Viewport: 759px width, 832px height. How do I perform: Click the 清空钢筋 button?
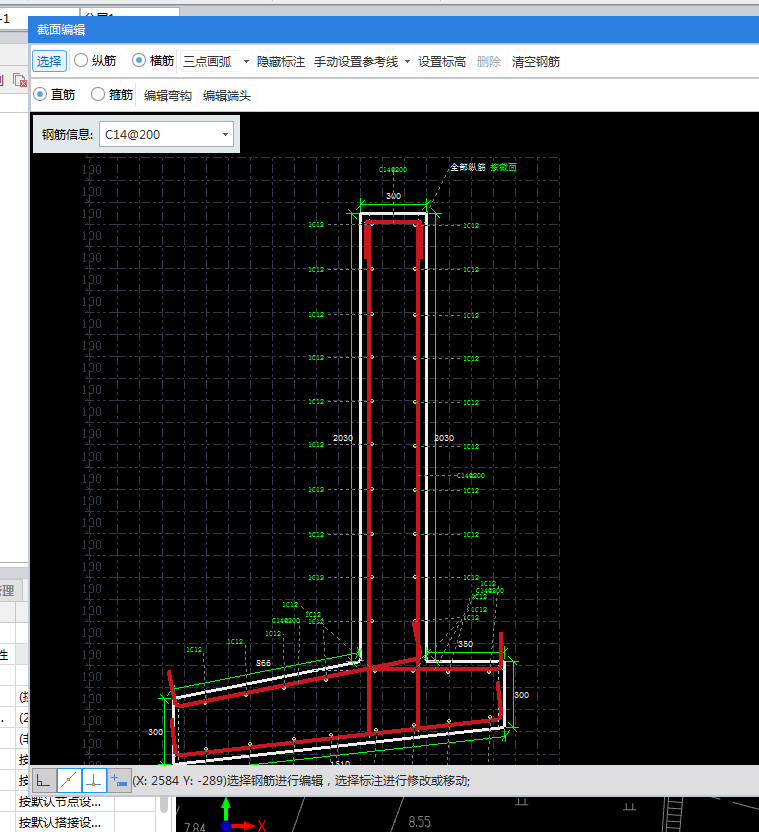pyautogui.click(x=536, y=62)
